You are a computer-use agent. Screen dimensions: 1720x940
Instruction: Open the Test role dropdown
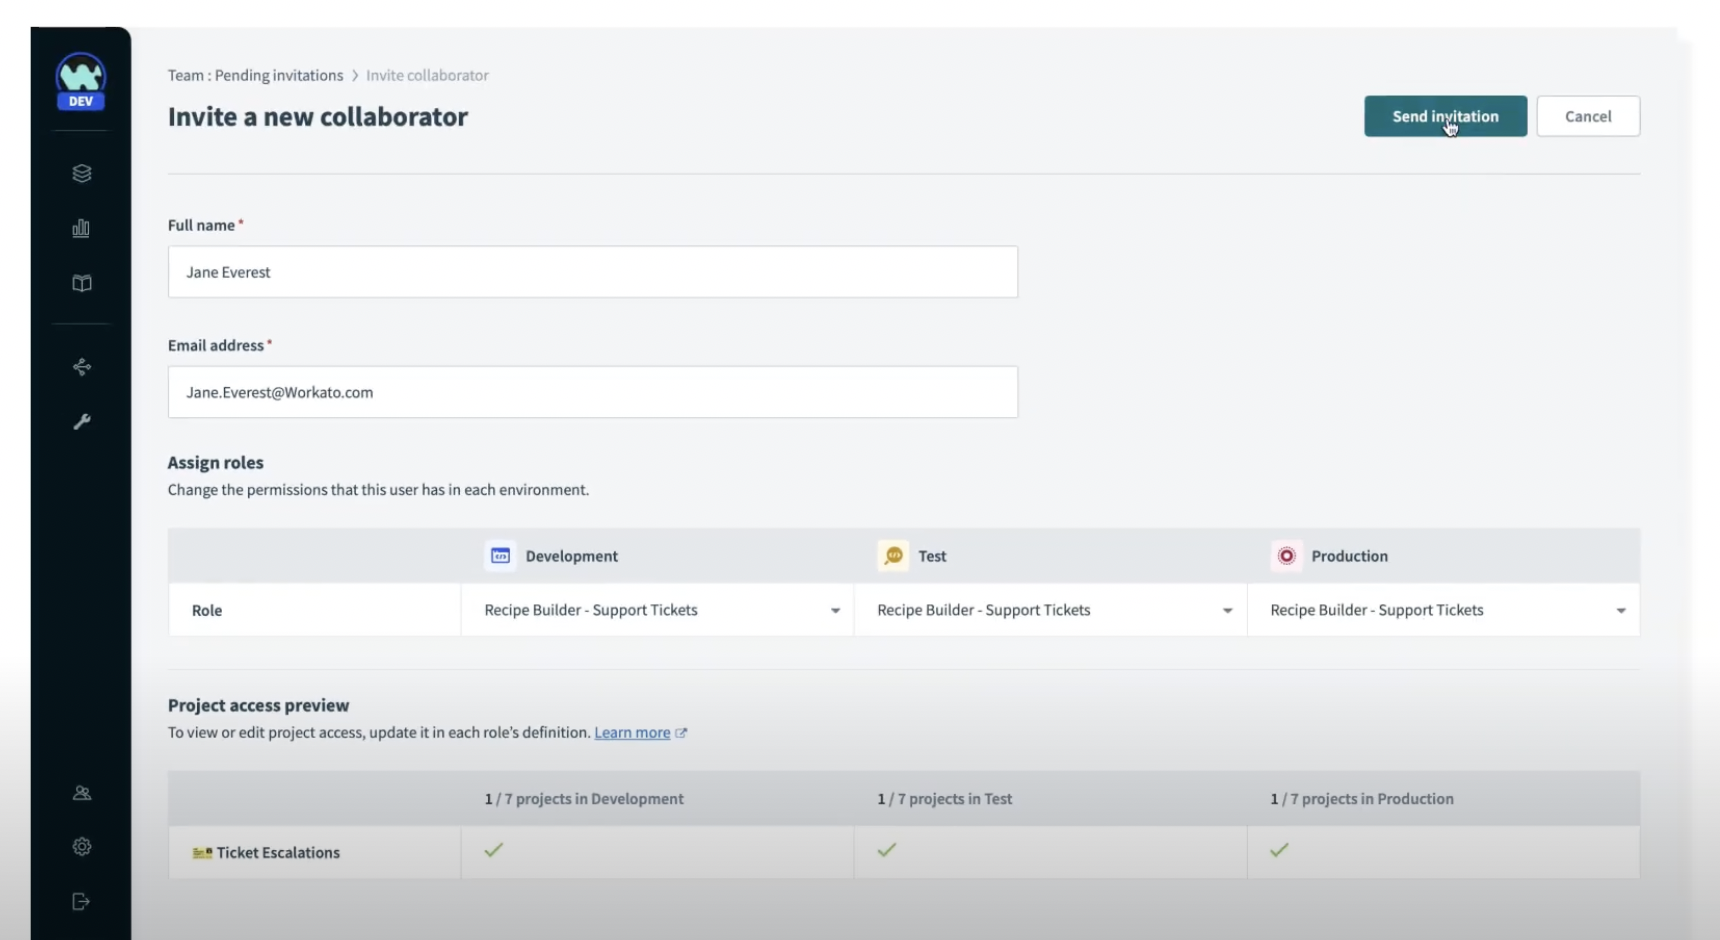[x=1050, y=610]
